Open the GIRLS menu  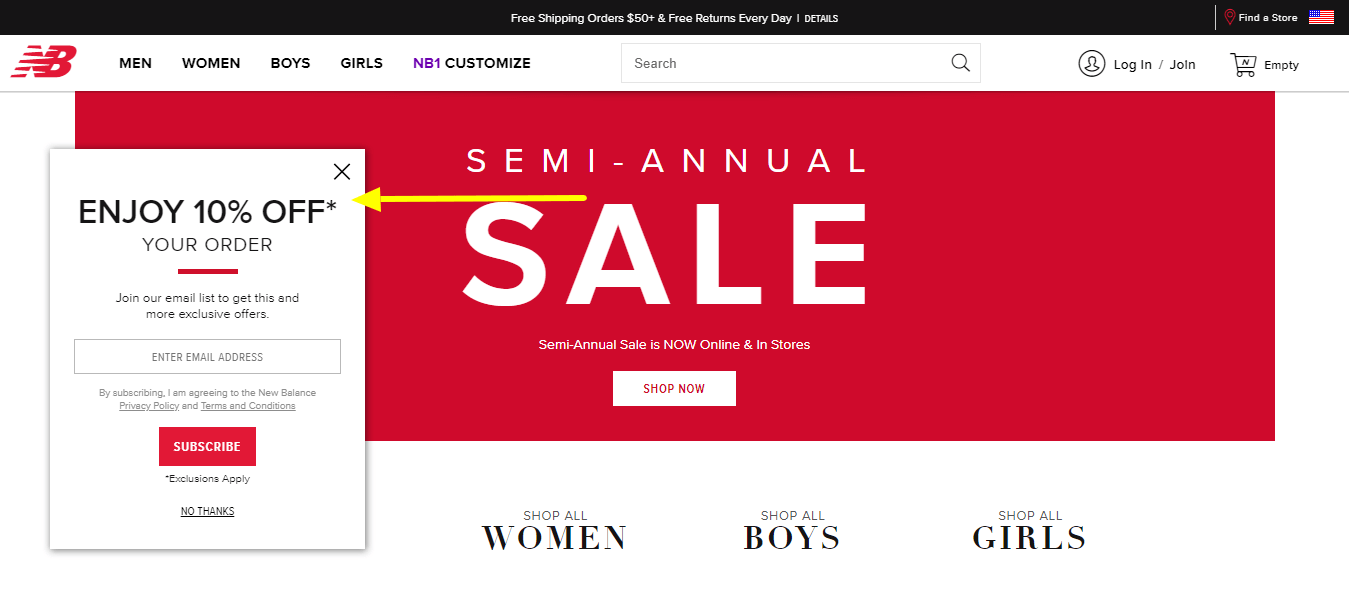[361, 63]
